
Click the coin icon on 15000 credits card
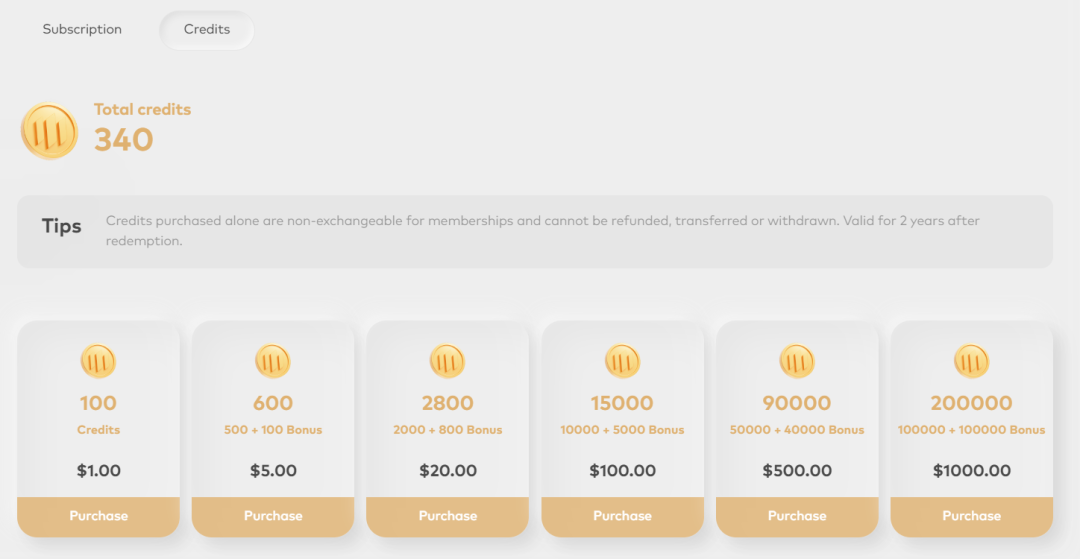[x=623, y=361]
